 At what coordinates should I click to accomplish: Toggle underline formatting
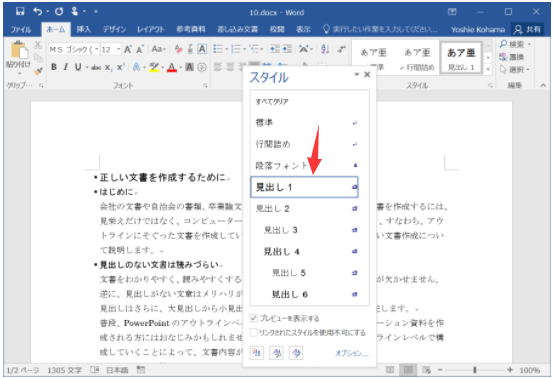click(78, 67)
